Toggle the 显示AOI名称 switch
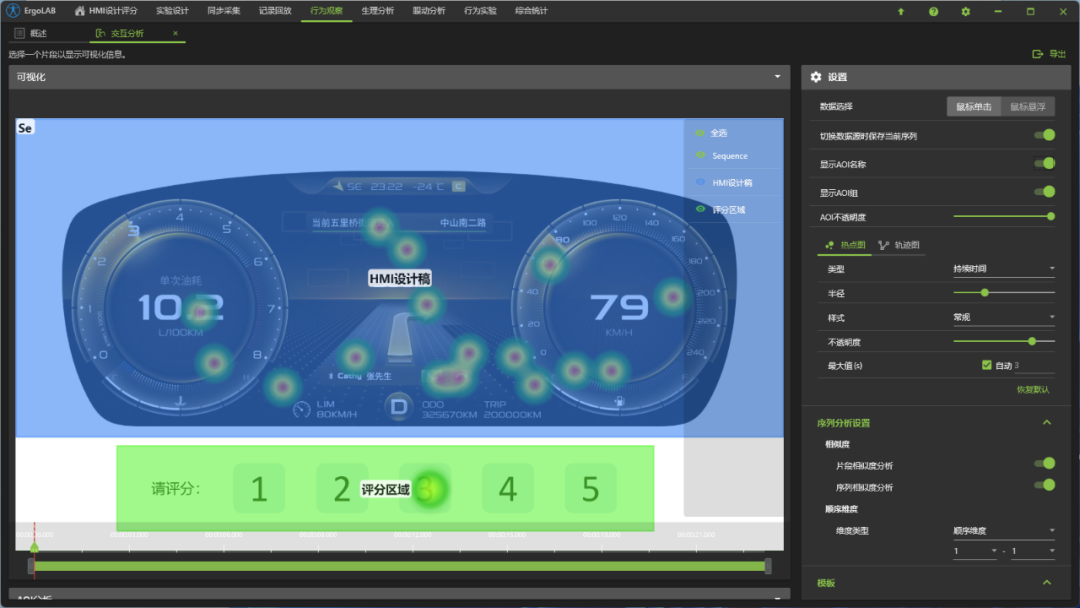The height and width of the screenshot is (608, 1080). point(1045,163)
